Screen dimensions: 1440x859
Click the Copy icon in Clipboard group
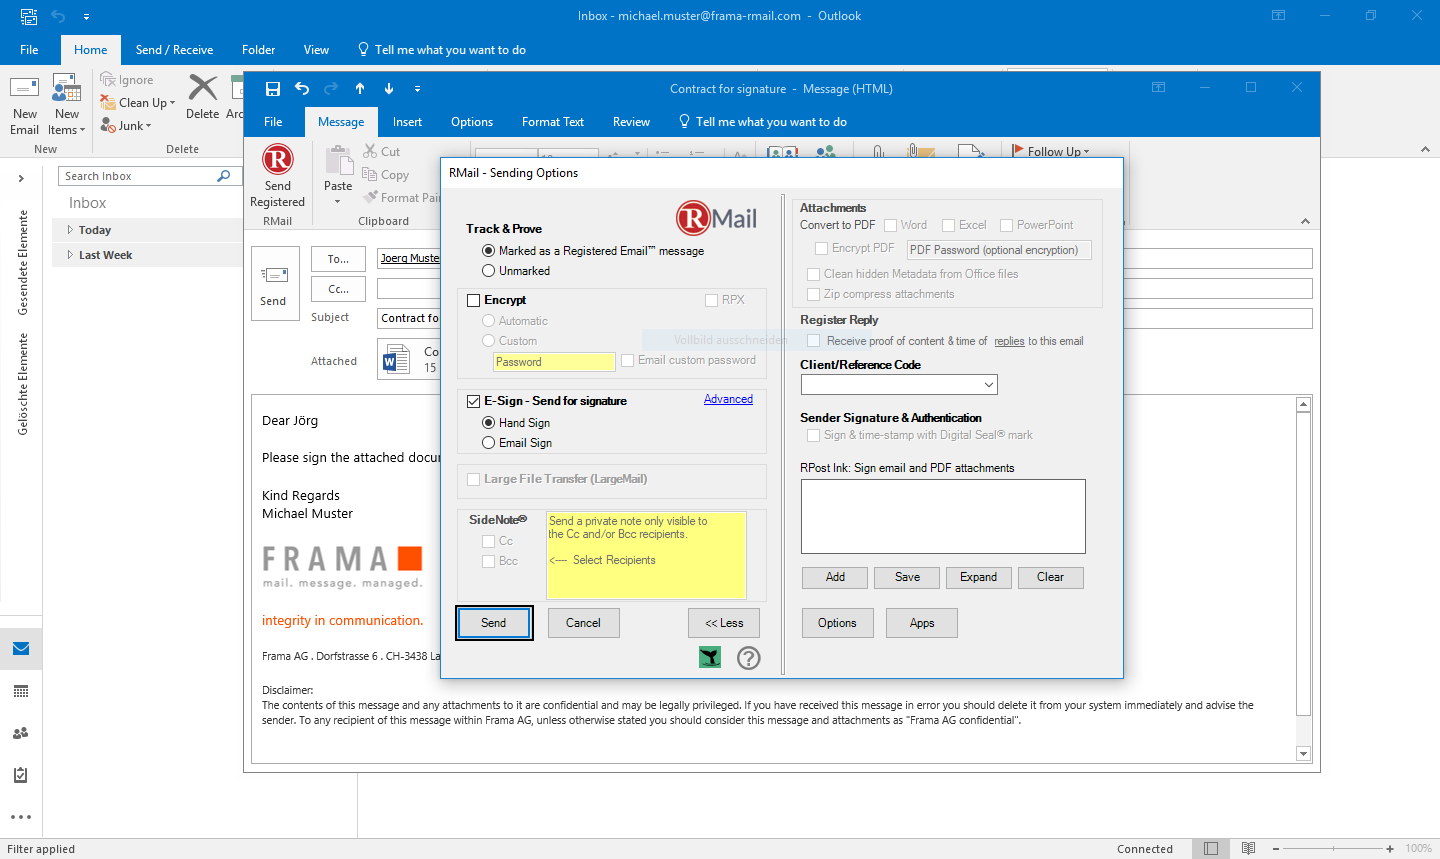click(370, 174)
